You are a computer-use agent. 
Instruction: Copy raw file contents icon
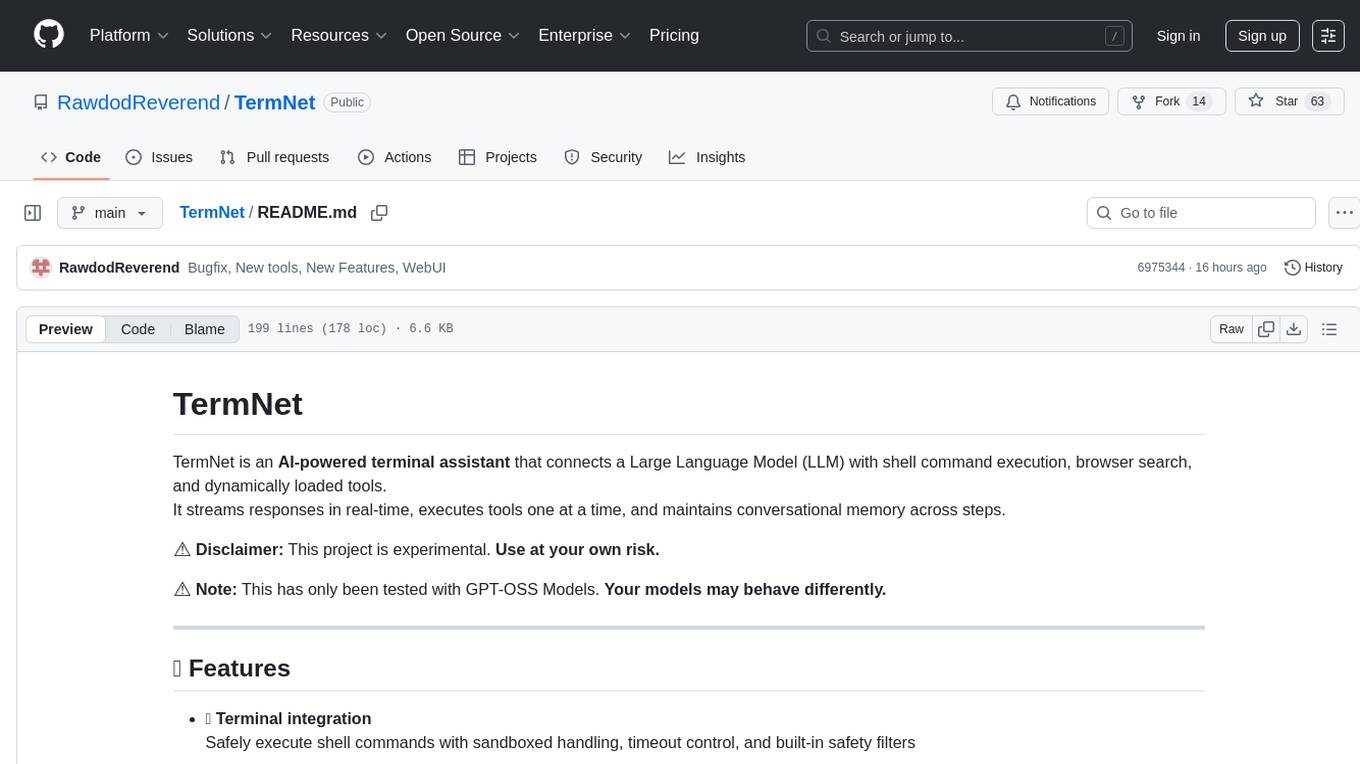[x=1266, y=329]
